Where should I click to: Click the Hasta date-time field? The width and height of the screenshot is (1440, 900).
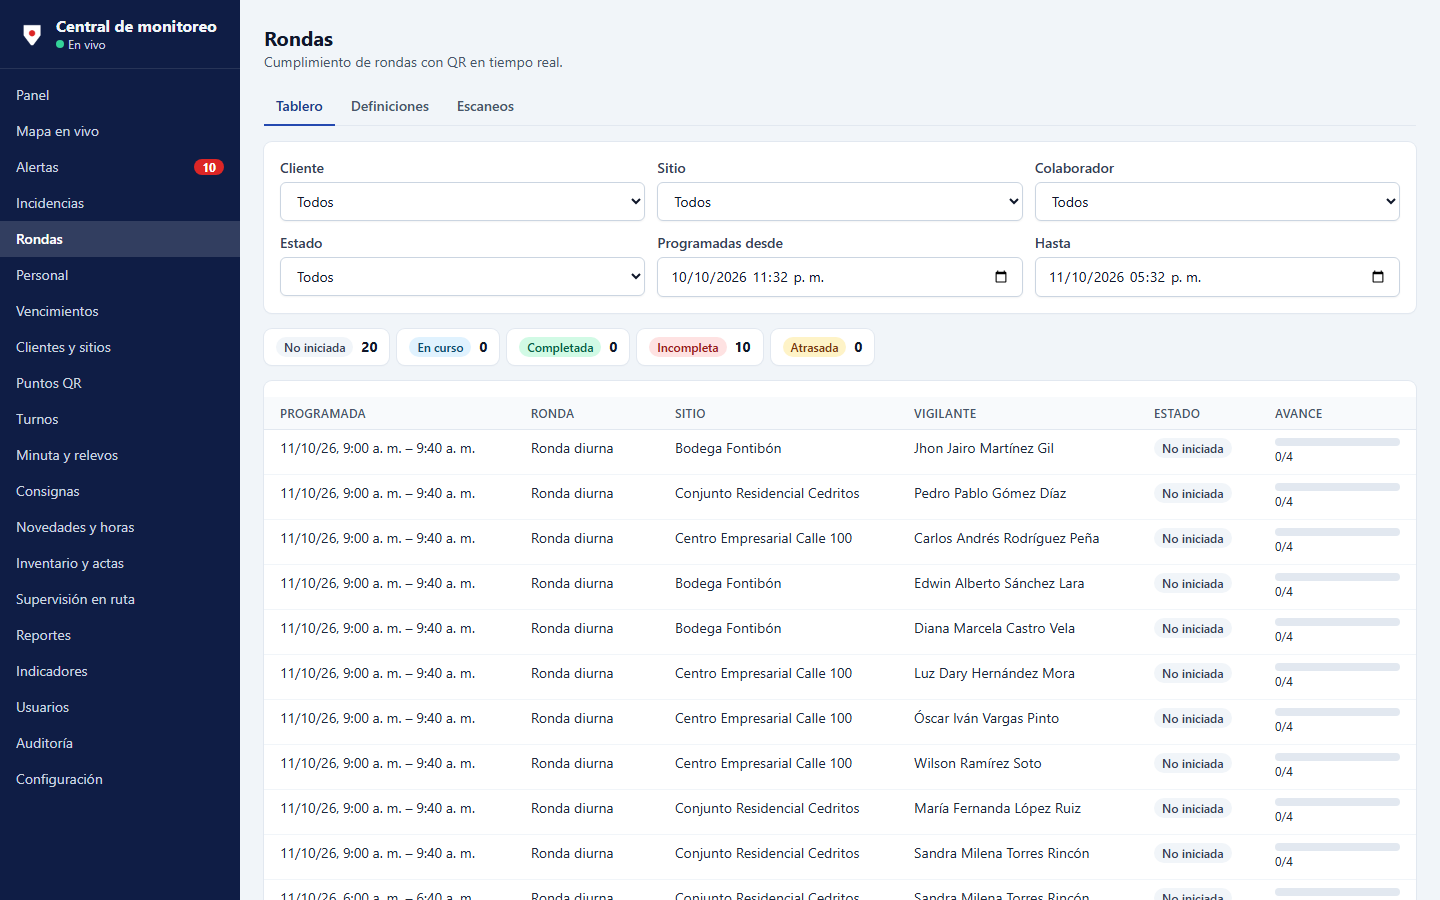pos(1217,277)
